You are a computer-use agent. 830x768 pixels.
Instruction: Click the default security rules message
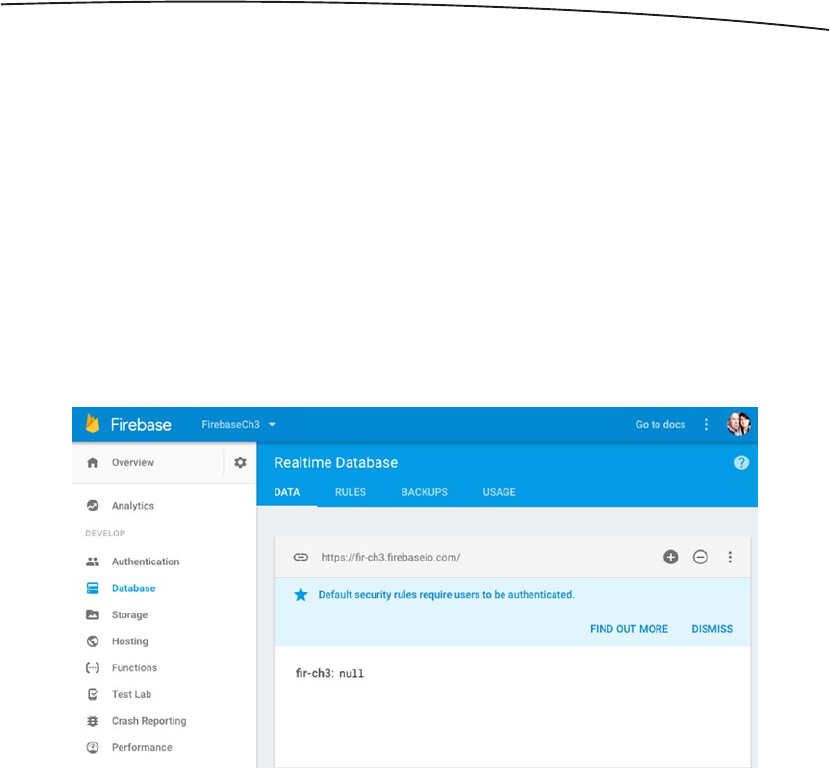click(x=446, y=595)
